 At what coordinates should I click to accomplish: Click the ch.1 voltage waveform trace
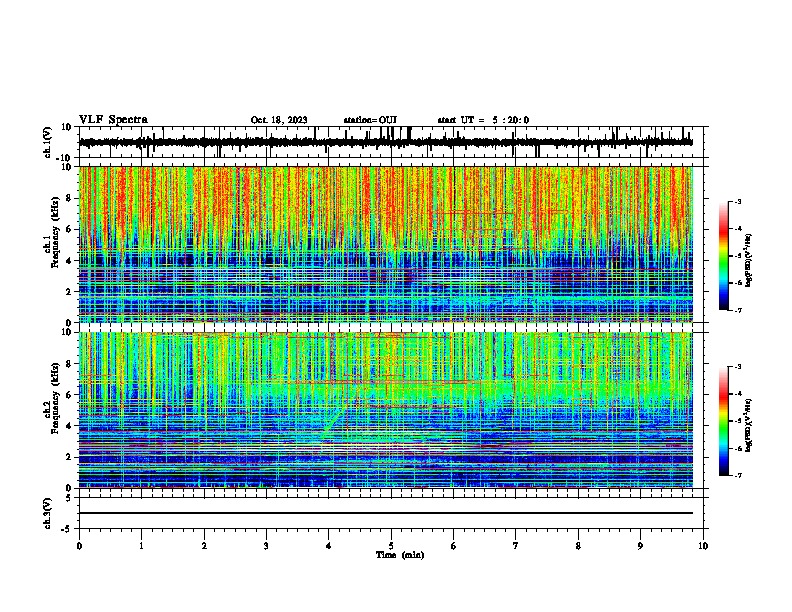tap(385, 142)
